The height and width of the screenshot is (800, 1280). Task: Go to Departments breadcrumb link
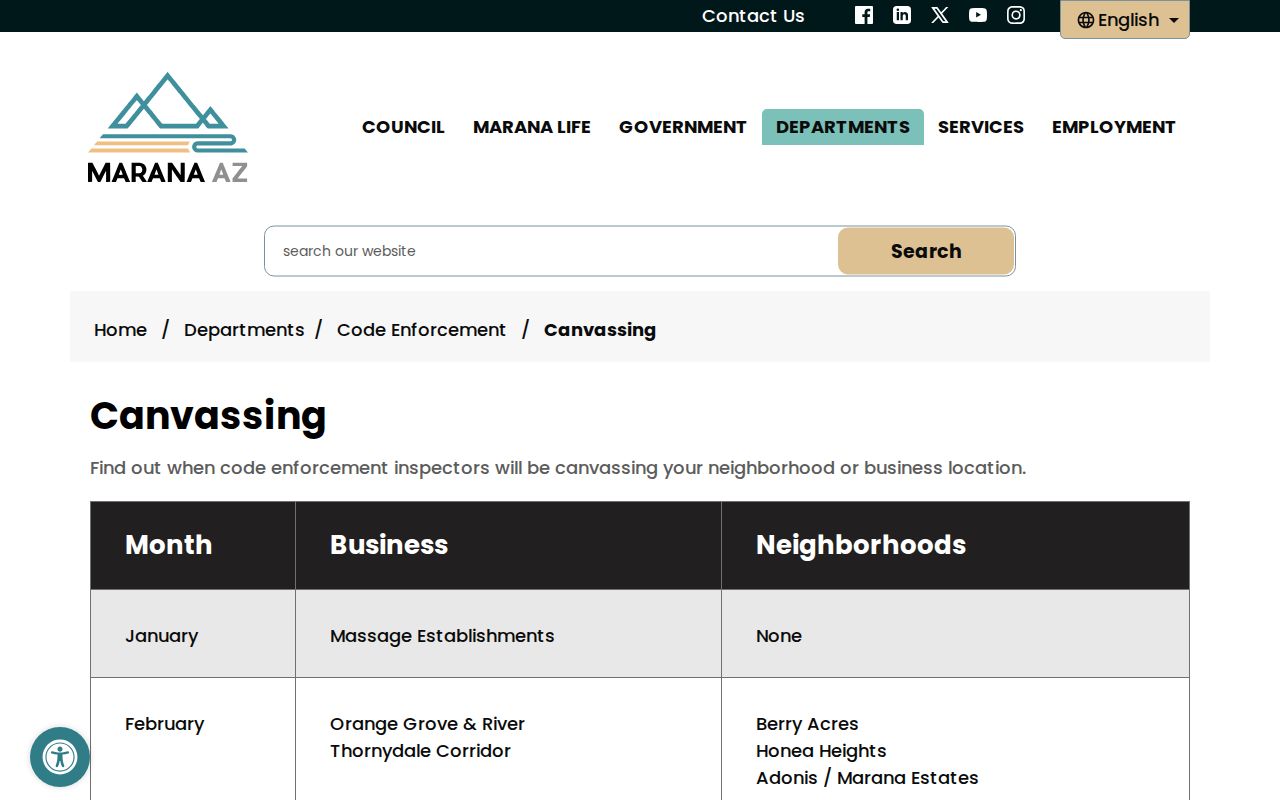click(x=244, y=330)
